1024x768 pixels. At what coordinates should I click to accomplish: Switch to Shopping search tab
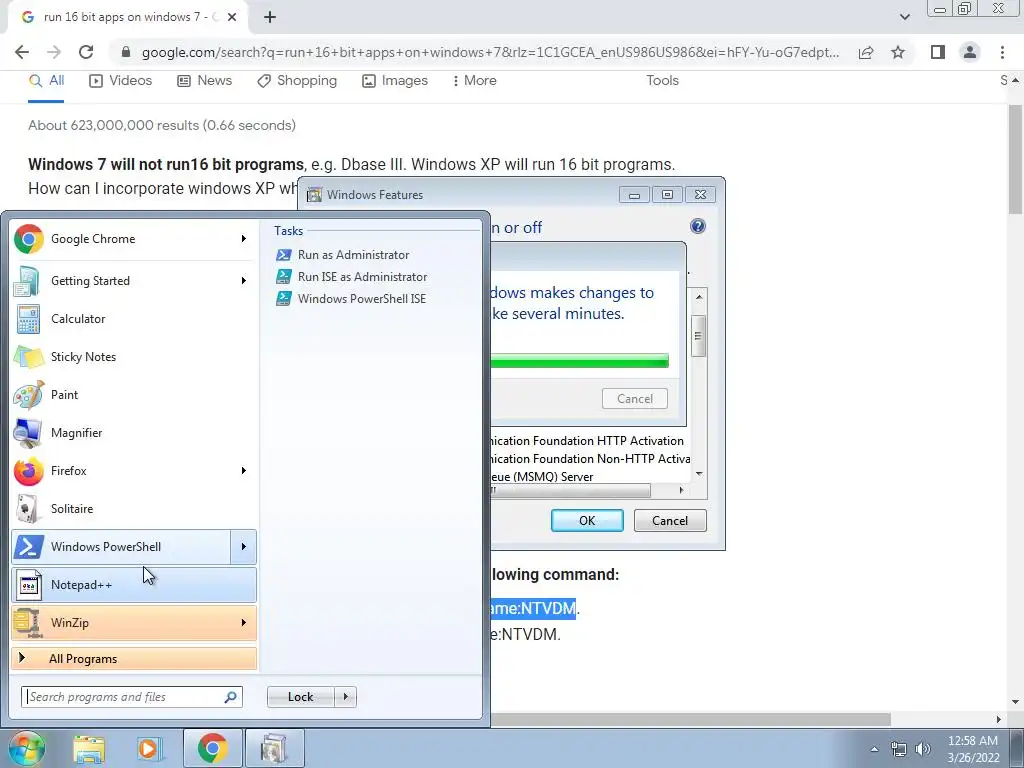pyautogui.click(x=297, y=80)
